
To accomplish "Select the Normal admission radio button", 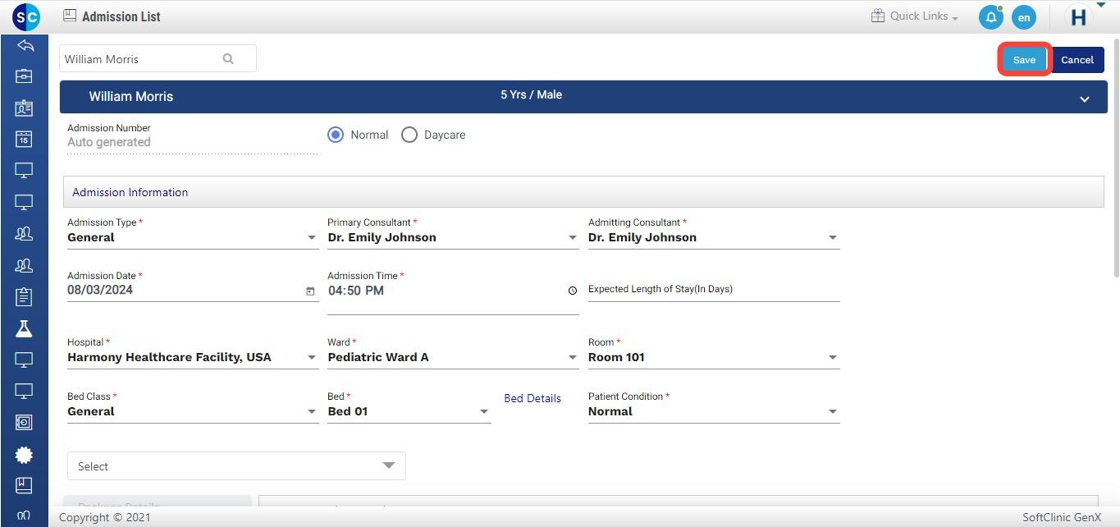I will pos(336,135).
